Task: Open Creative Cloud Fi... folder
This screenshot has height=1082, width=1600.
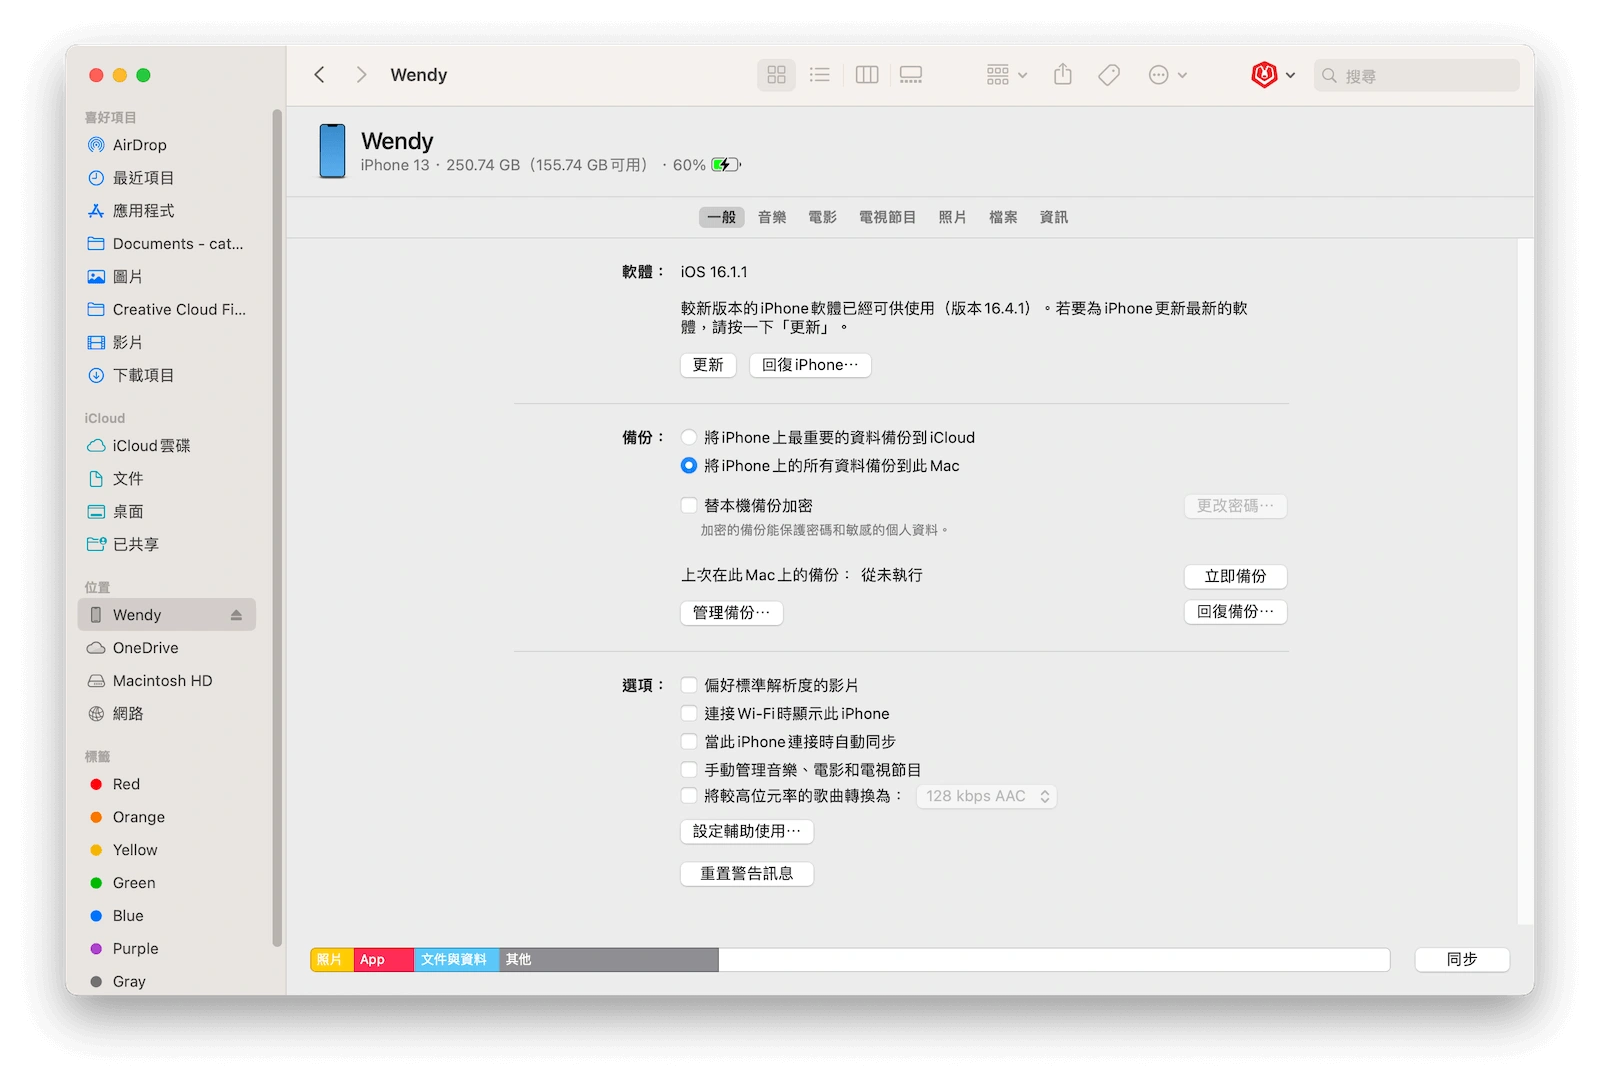Action: pyautogui.click(x=167, y=310)
